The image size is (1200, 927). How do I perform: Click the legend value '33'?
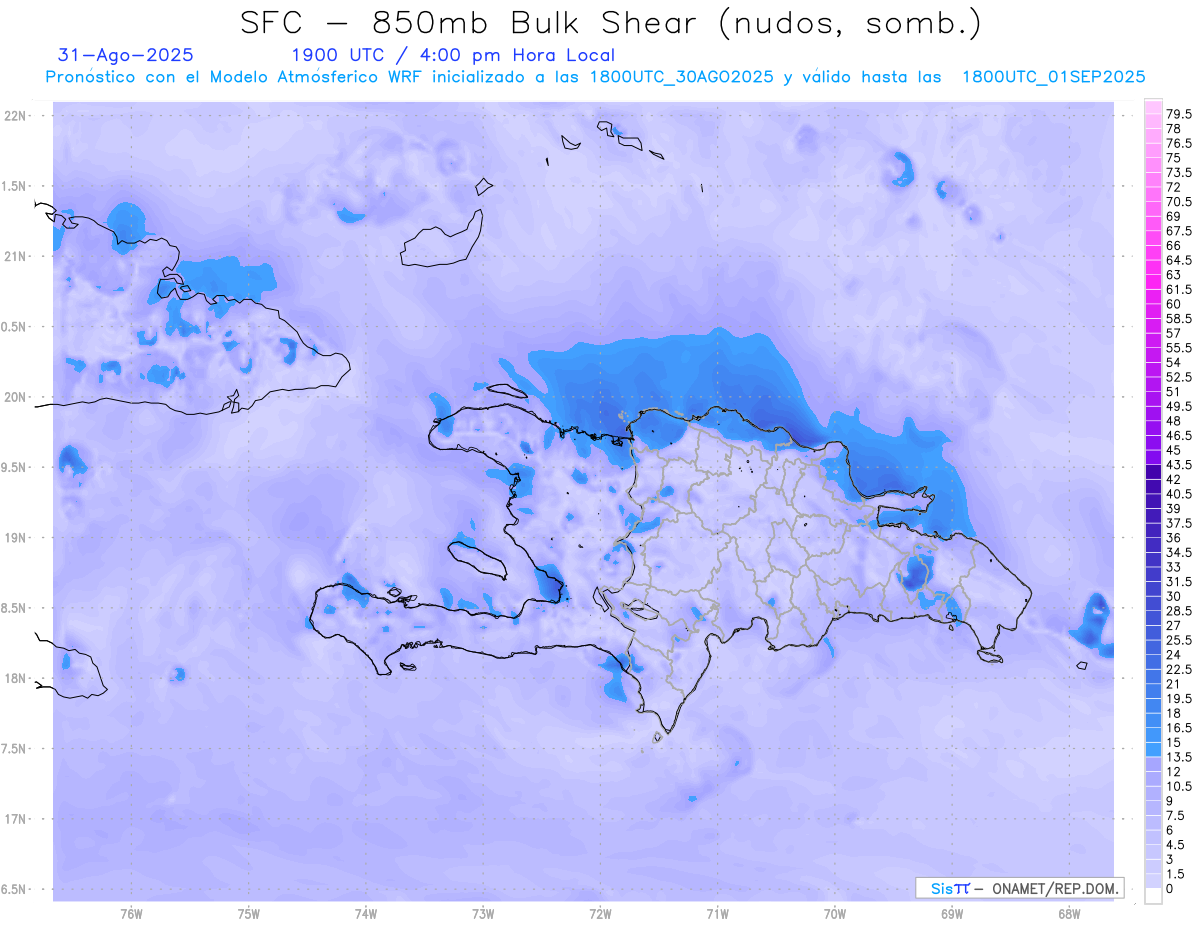pos(1173,567)
